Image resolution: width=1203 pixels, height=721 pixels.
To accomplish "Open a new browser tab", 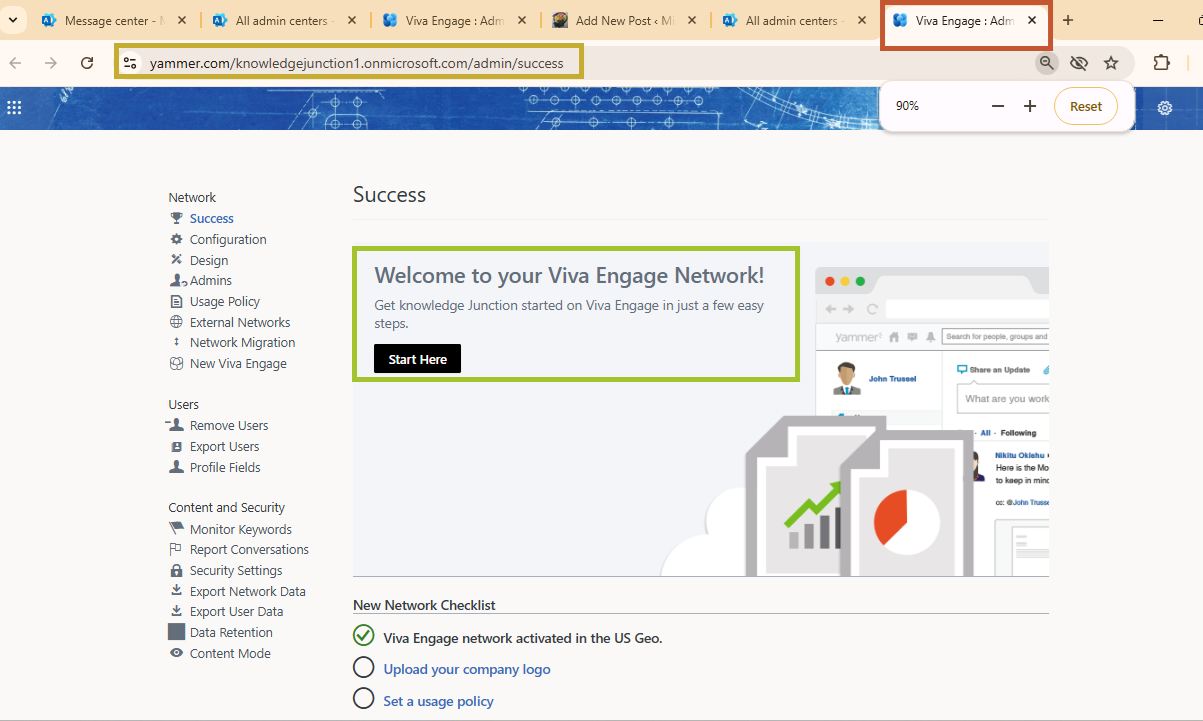I will (x=1068, y=20).
